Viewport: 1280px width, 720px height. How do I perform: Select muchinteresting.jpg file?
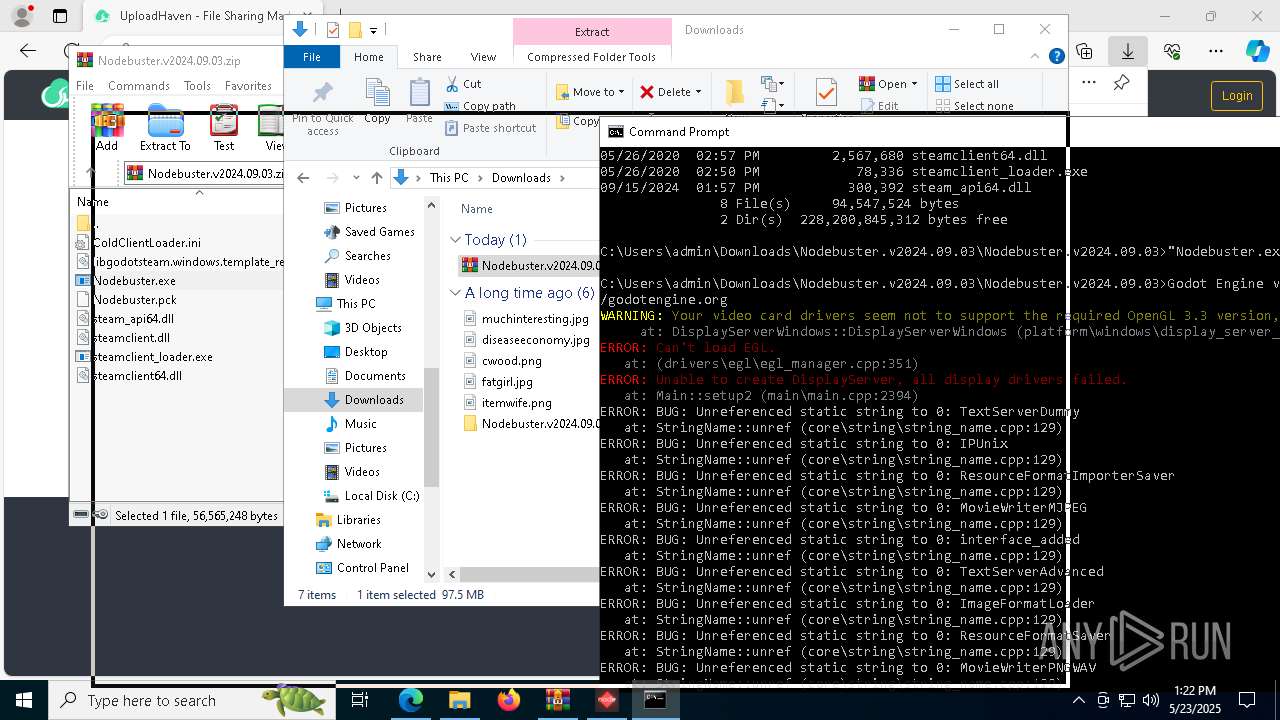click(x=526, y=319)
